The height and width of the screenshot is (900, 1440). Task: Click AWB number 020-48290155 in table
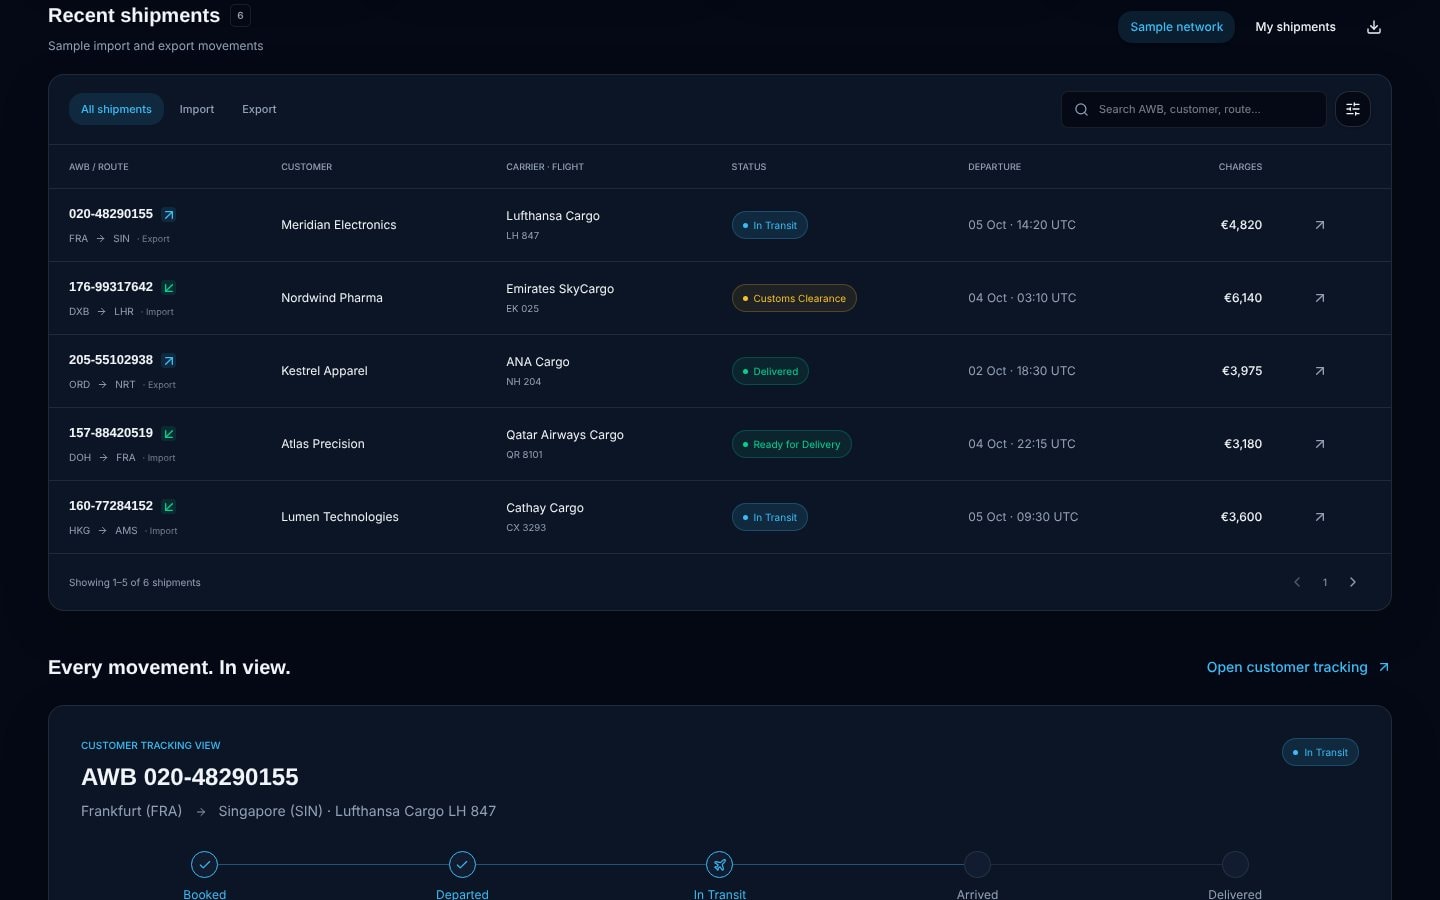tap(111, 214)
